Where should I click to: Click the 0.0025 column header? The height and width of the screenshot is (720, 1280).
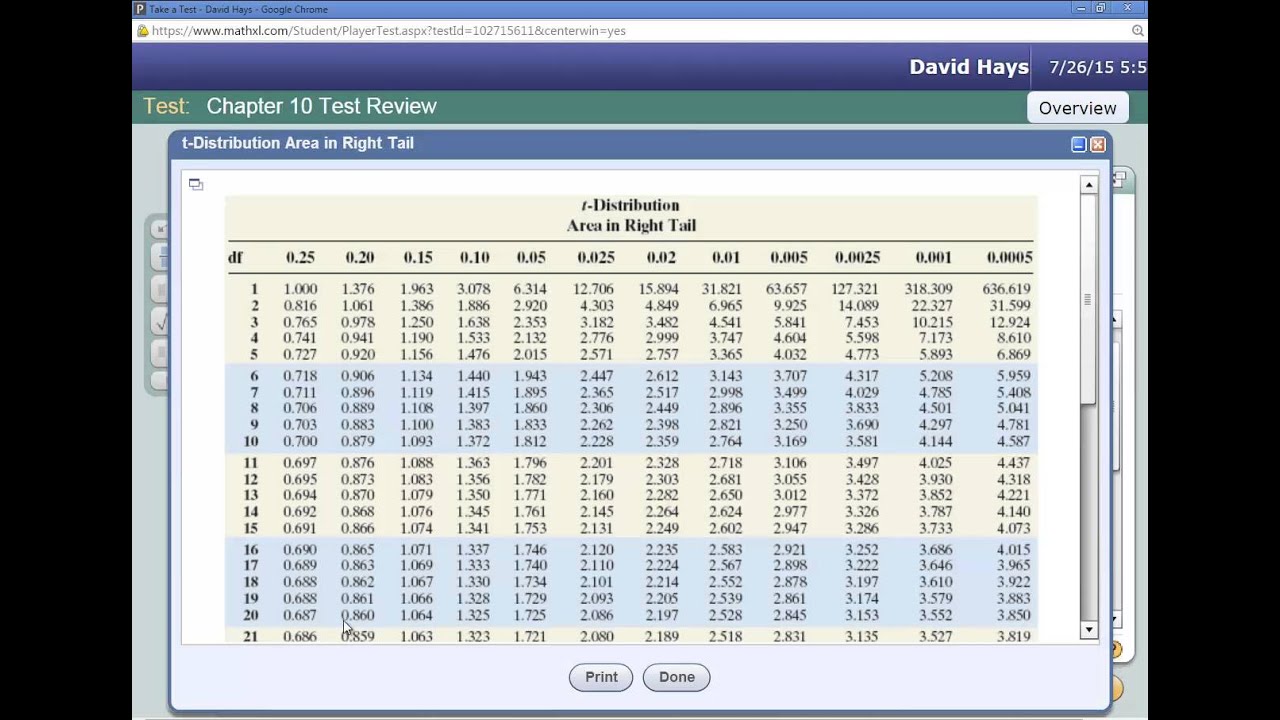(857, 258)
